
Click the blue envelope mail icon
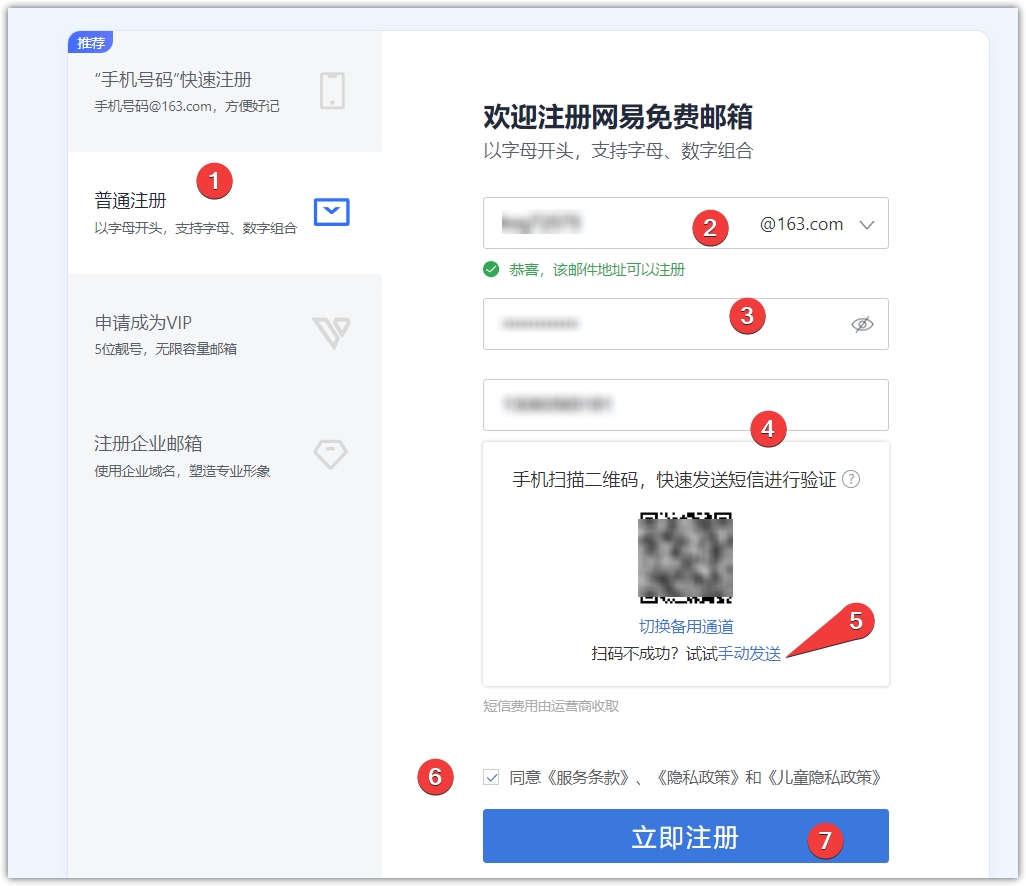332,212
